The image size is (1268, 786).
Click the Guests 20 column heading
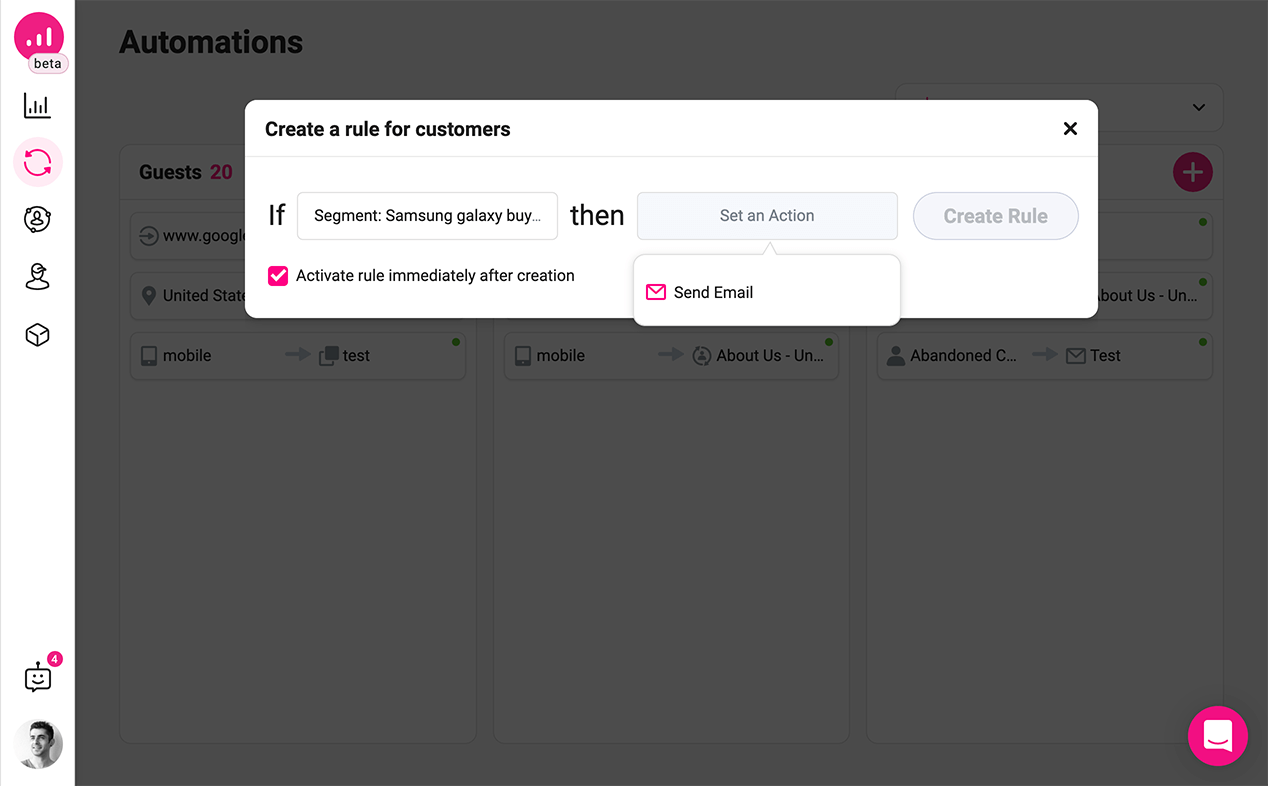(186, 172)
